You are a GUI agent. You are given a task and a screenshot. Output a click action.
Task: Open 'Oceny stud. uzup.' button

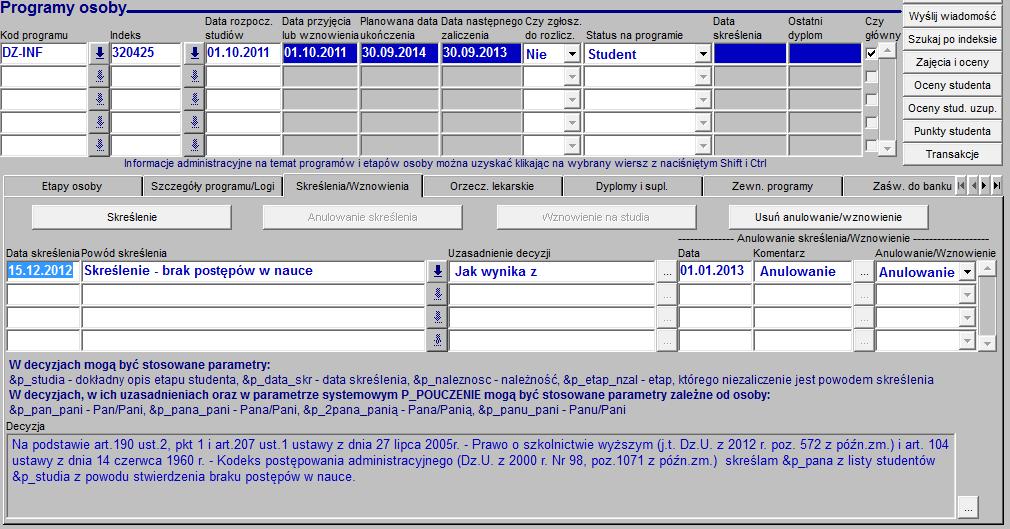952,108
